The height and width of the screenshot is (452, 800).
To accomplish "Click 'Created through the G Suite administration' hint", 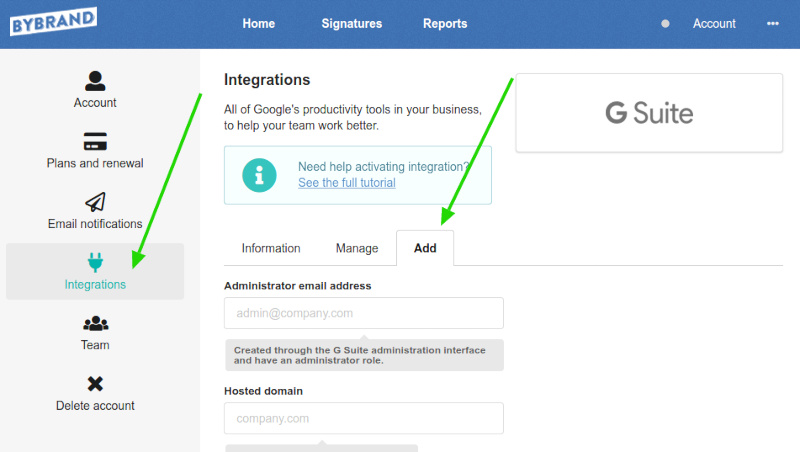I will coord(364,355).
